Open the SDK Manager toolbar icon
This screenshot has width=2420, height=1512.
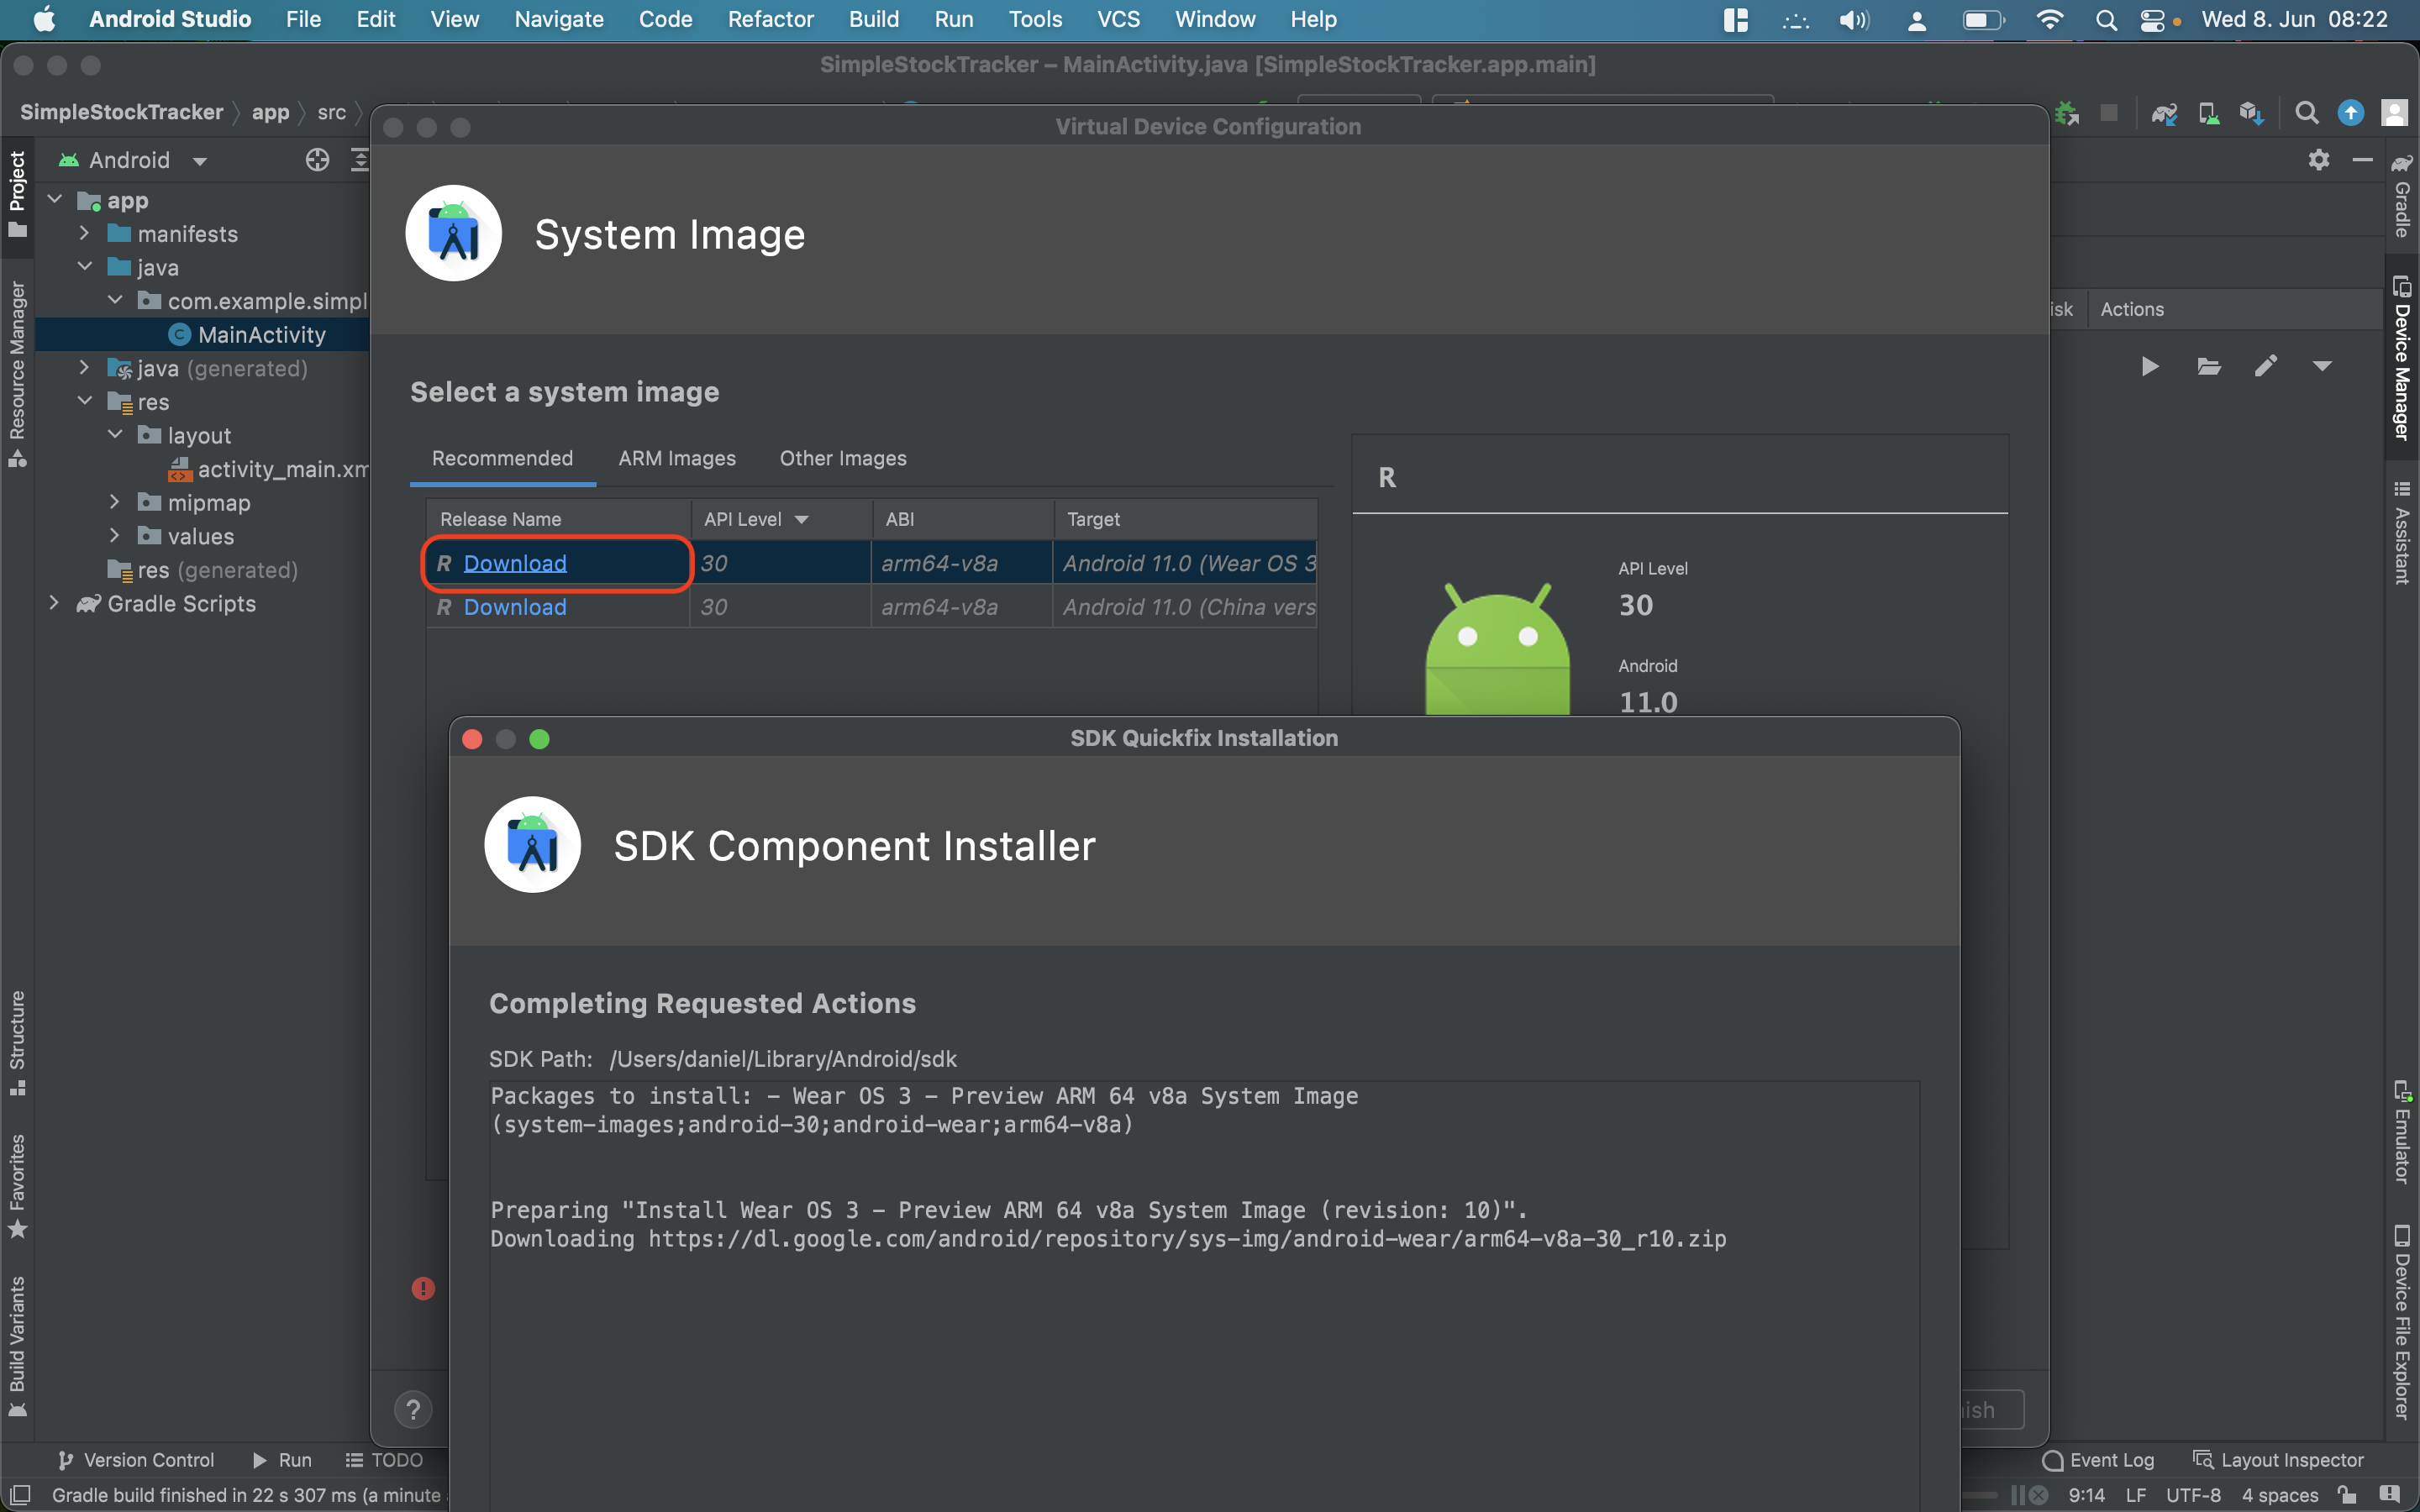(x=2251, y=113)
